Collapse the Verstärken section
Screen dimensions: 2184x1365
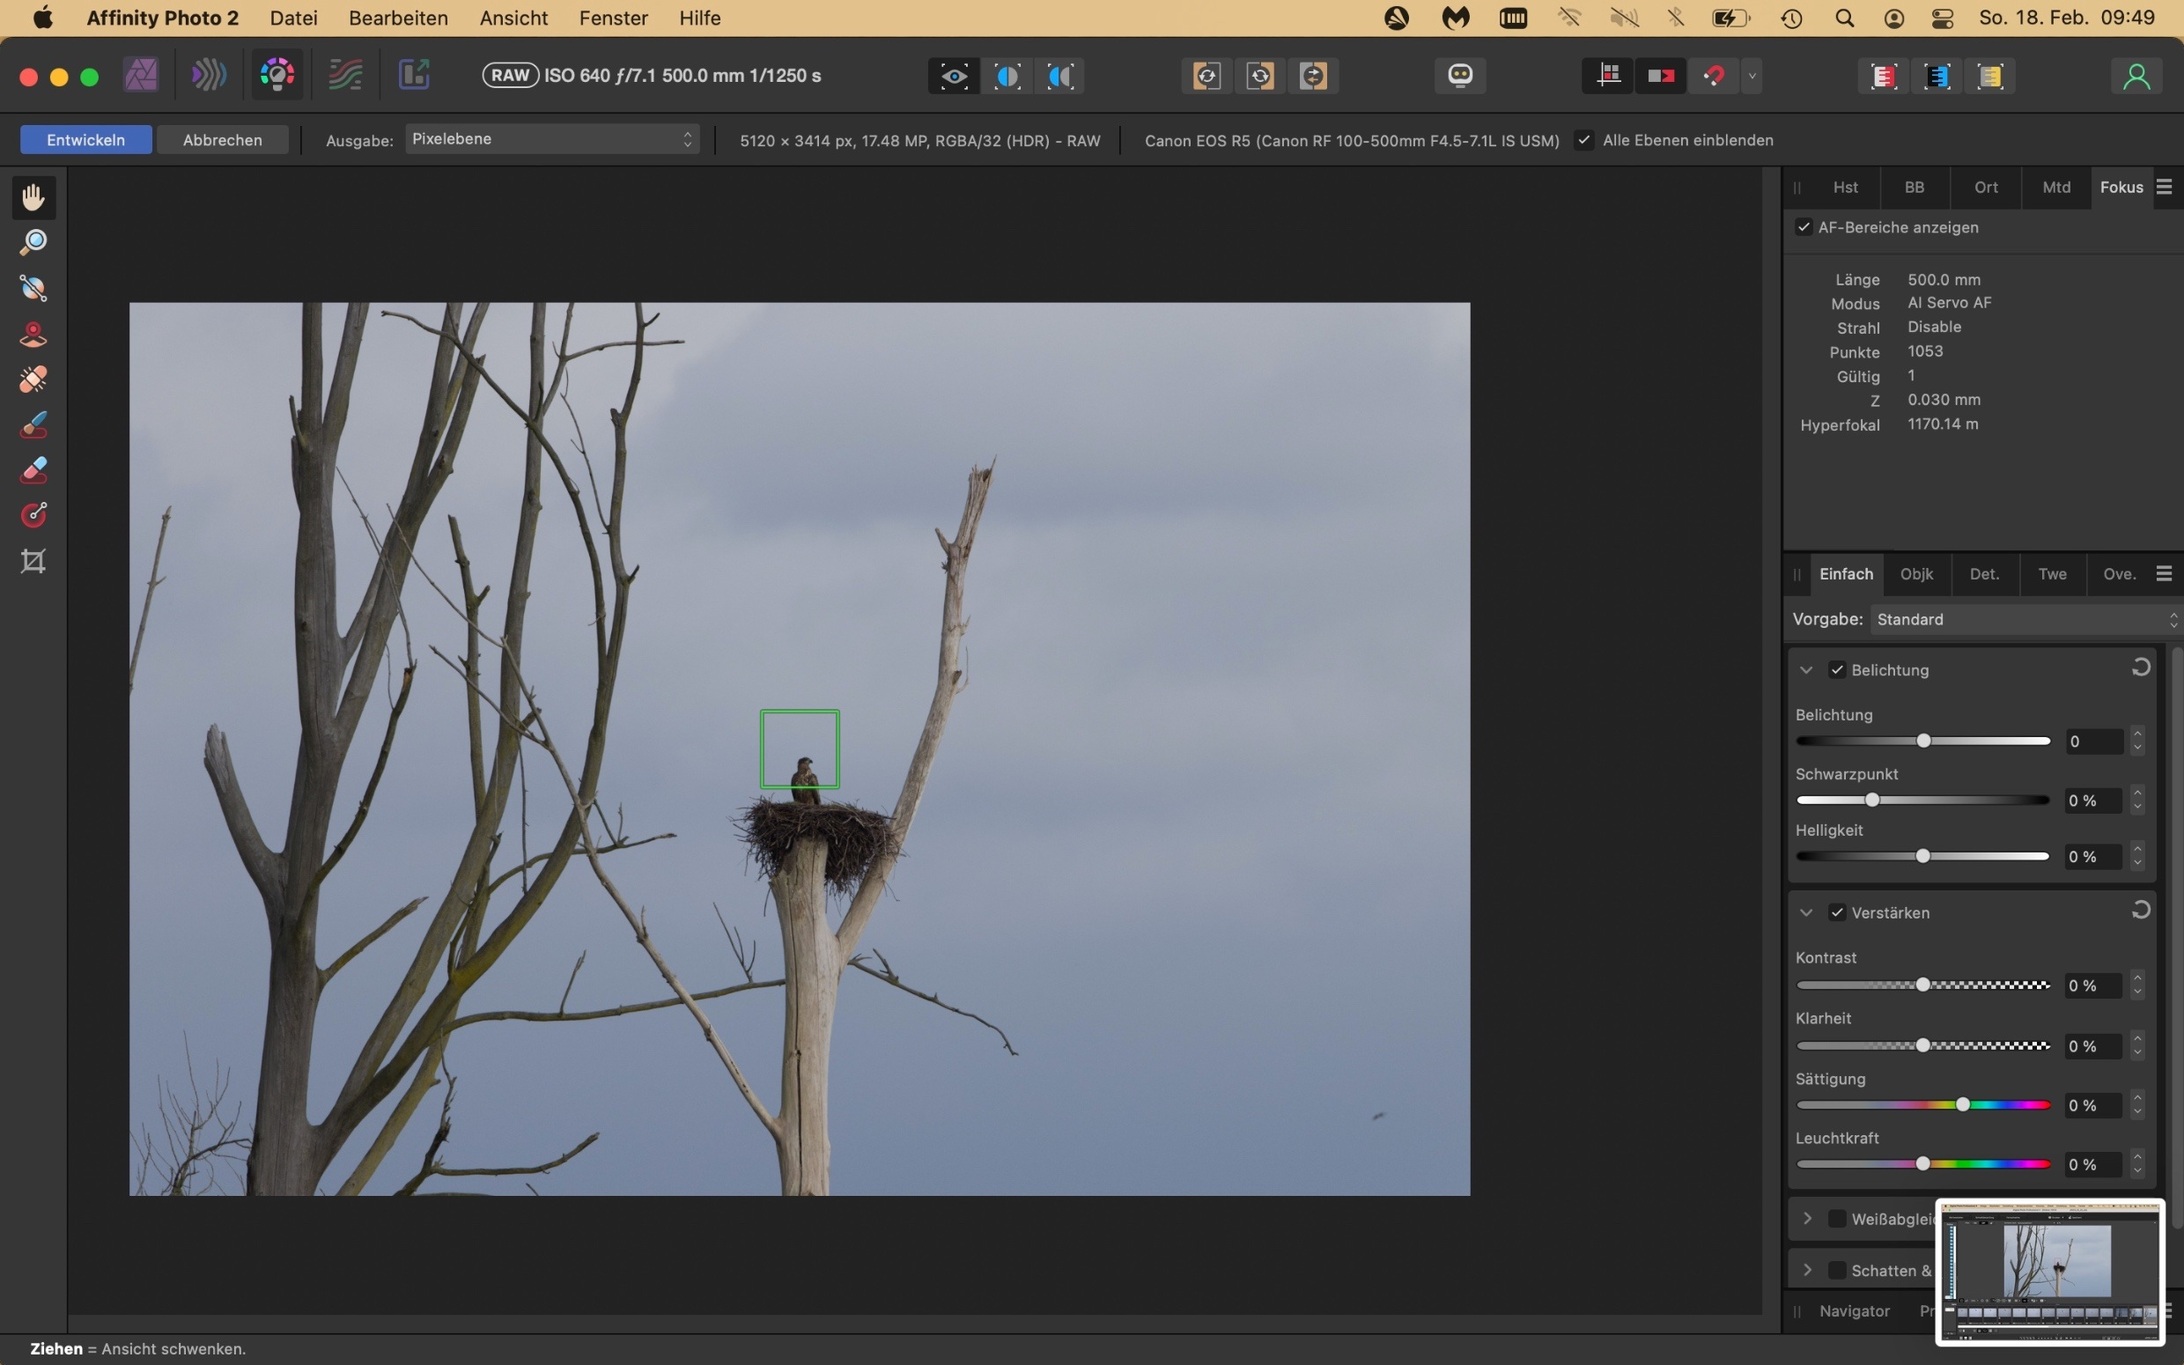(x=1806, y=912)
